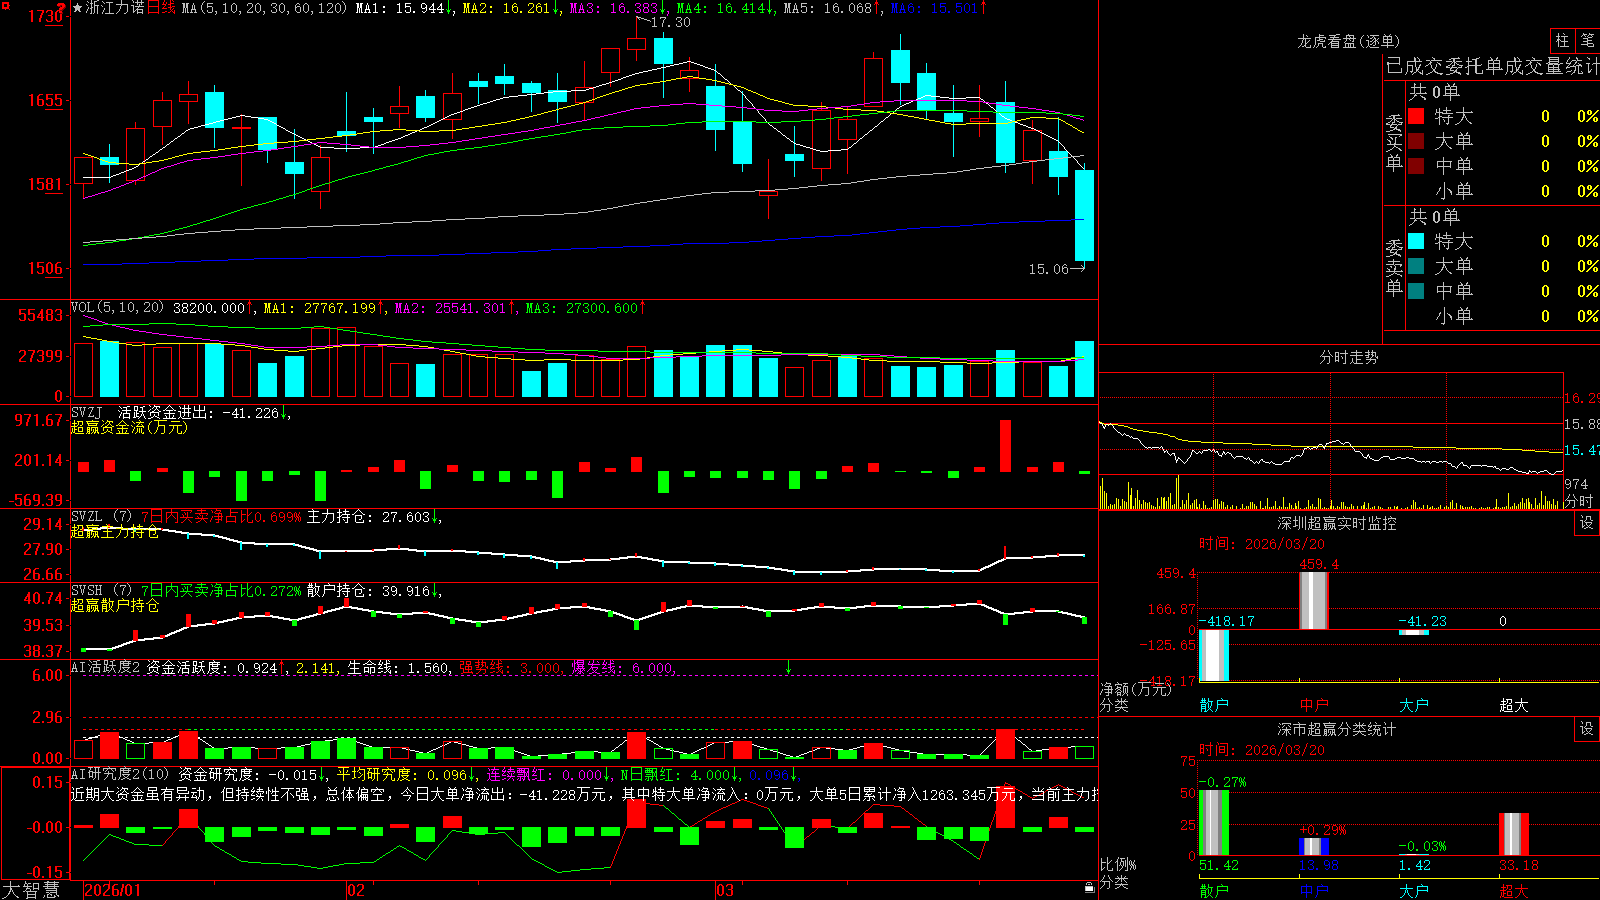1600x900 pixels.
Task: Click the 33.18 超大 bar in 分类统计 chart
Action: pyautogui.click(x=1514, y=834)
